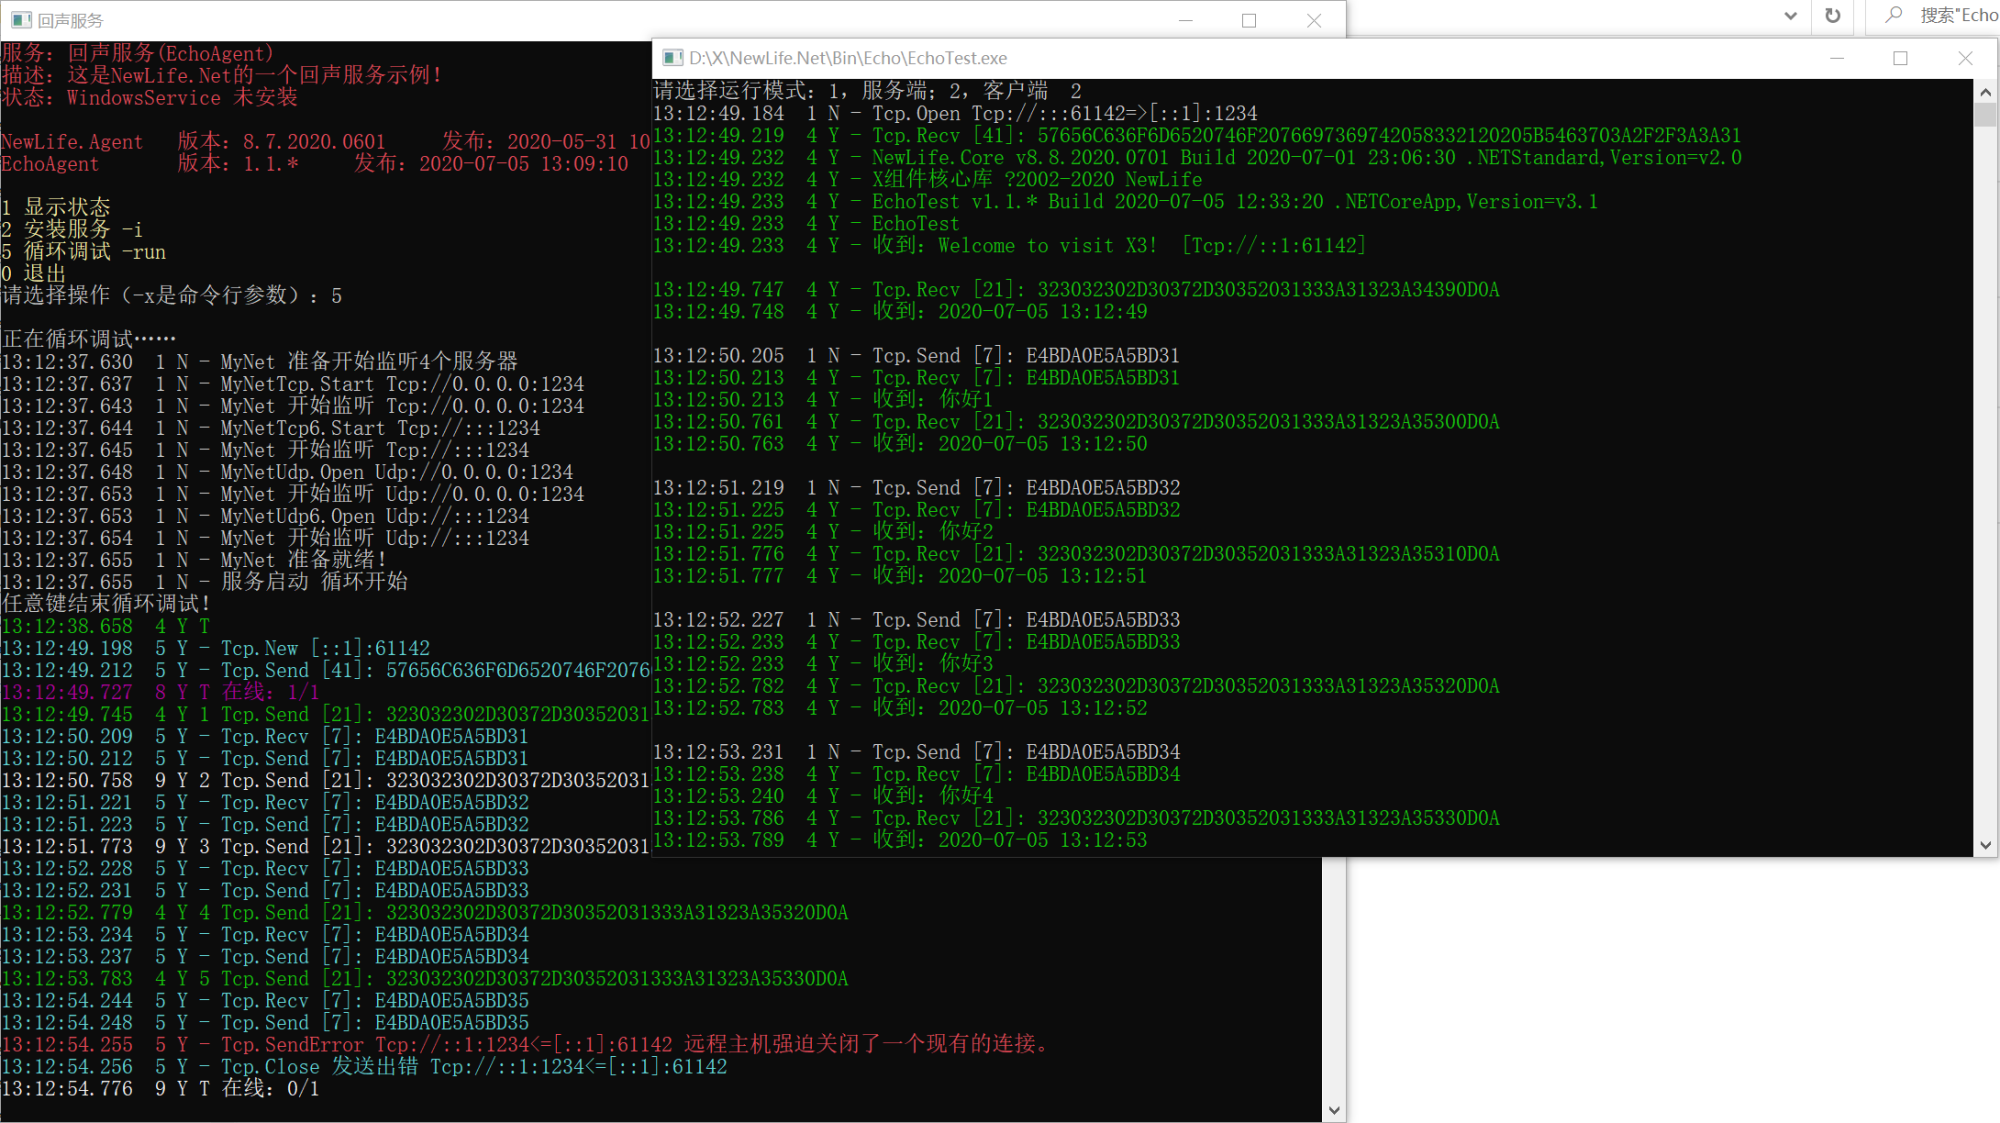Click the 回声服务 window title bar icon
Image resolution: width=2000 pixels, height=1123 pixels.
pyautogui.click(x=21, y=20)
